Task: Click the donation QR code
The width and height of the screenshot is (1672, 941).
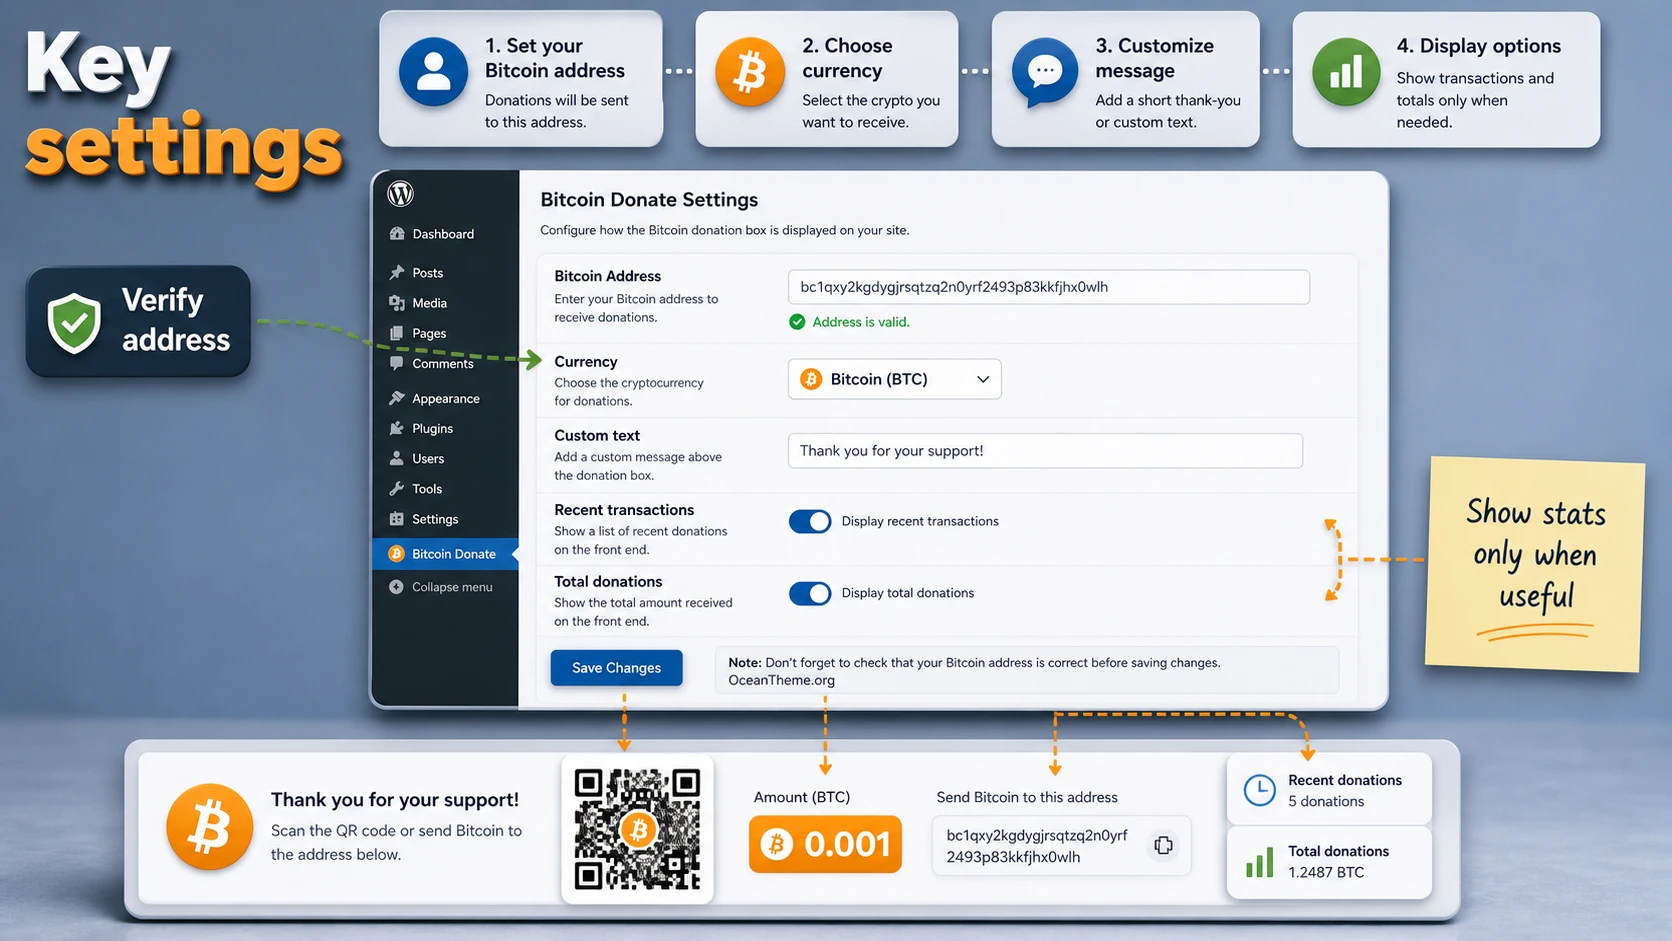Action: [637, 829]
